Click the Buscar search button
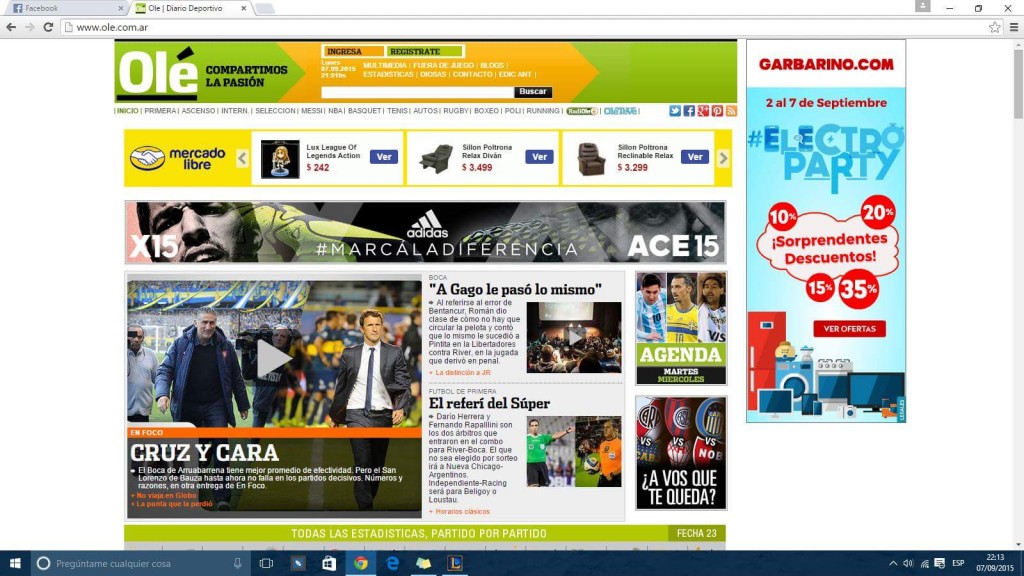This screenshot has width=1024, height=576. coord(533,92)
